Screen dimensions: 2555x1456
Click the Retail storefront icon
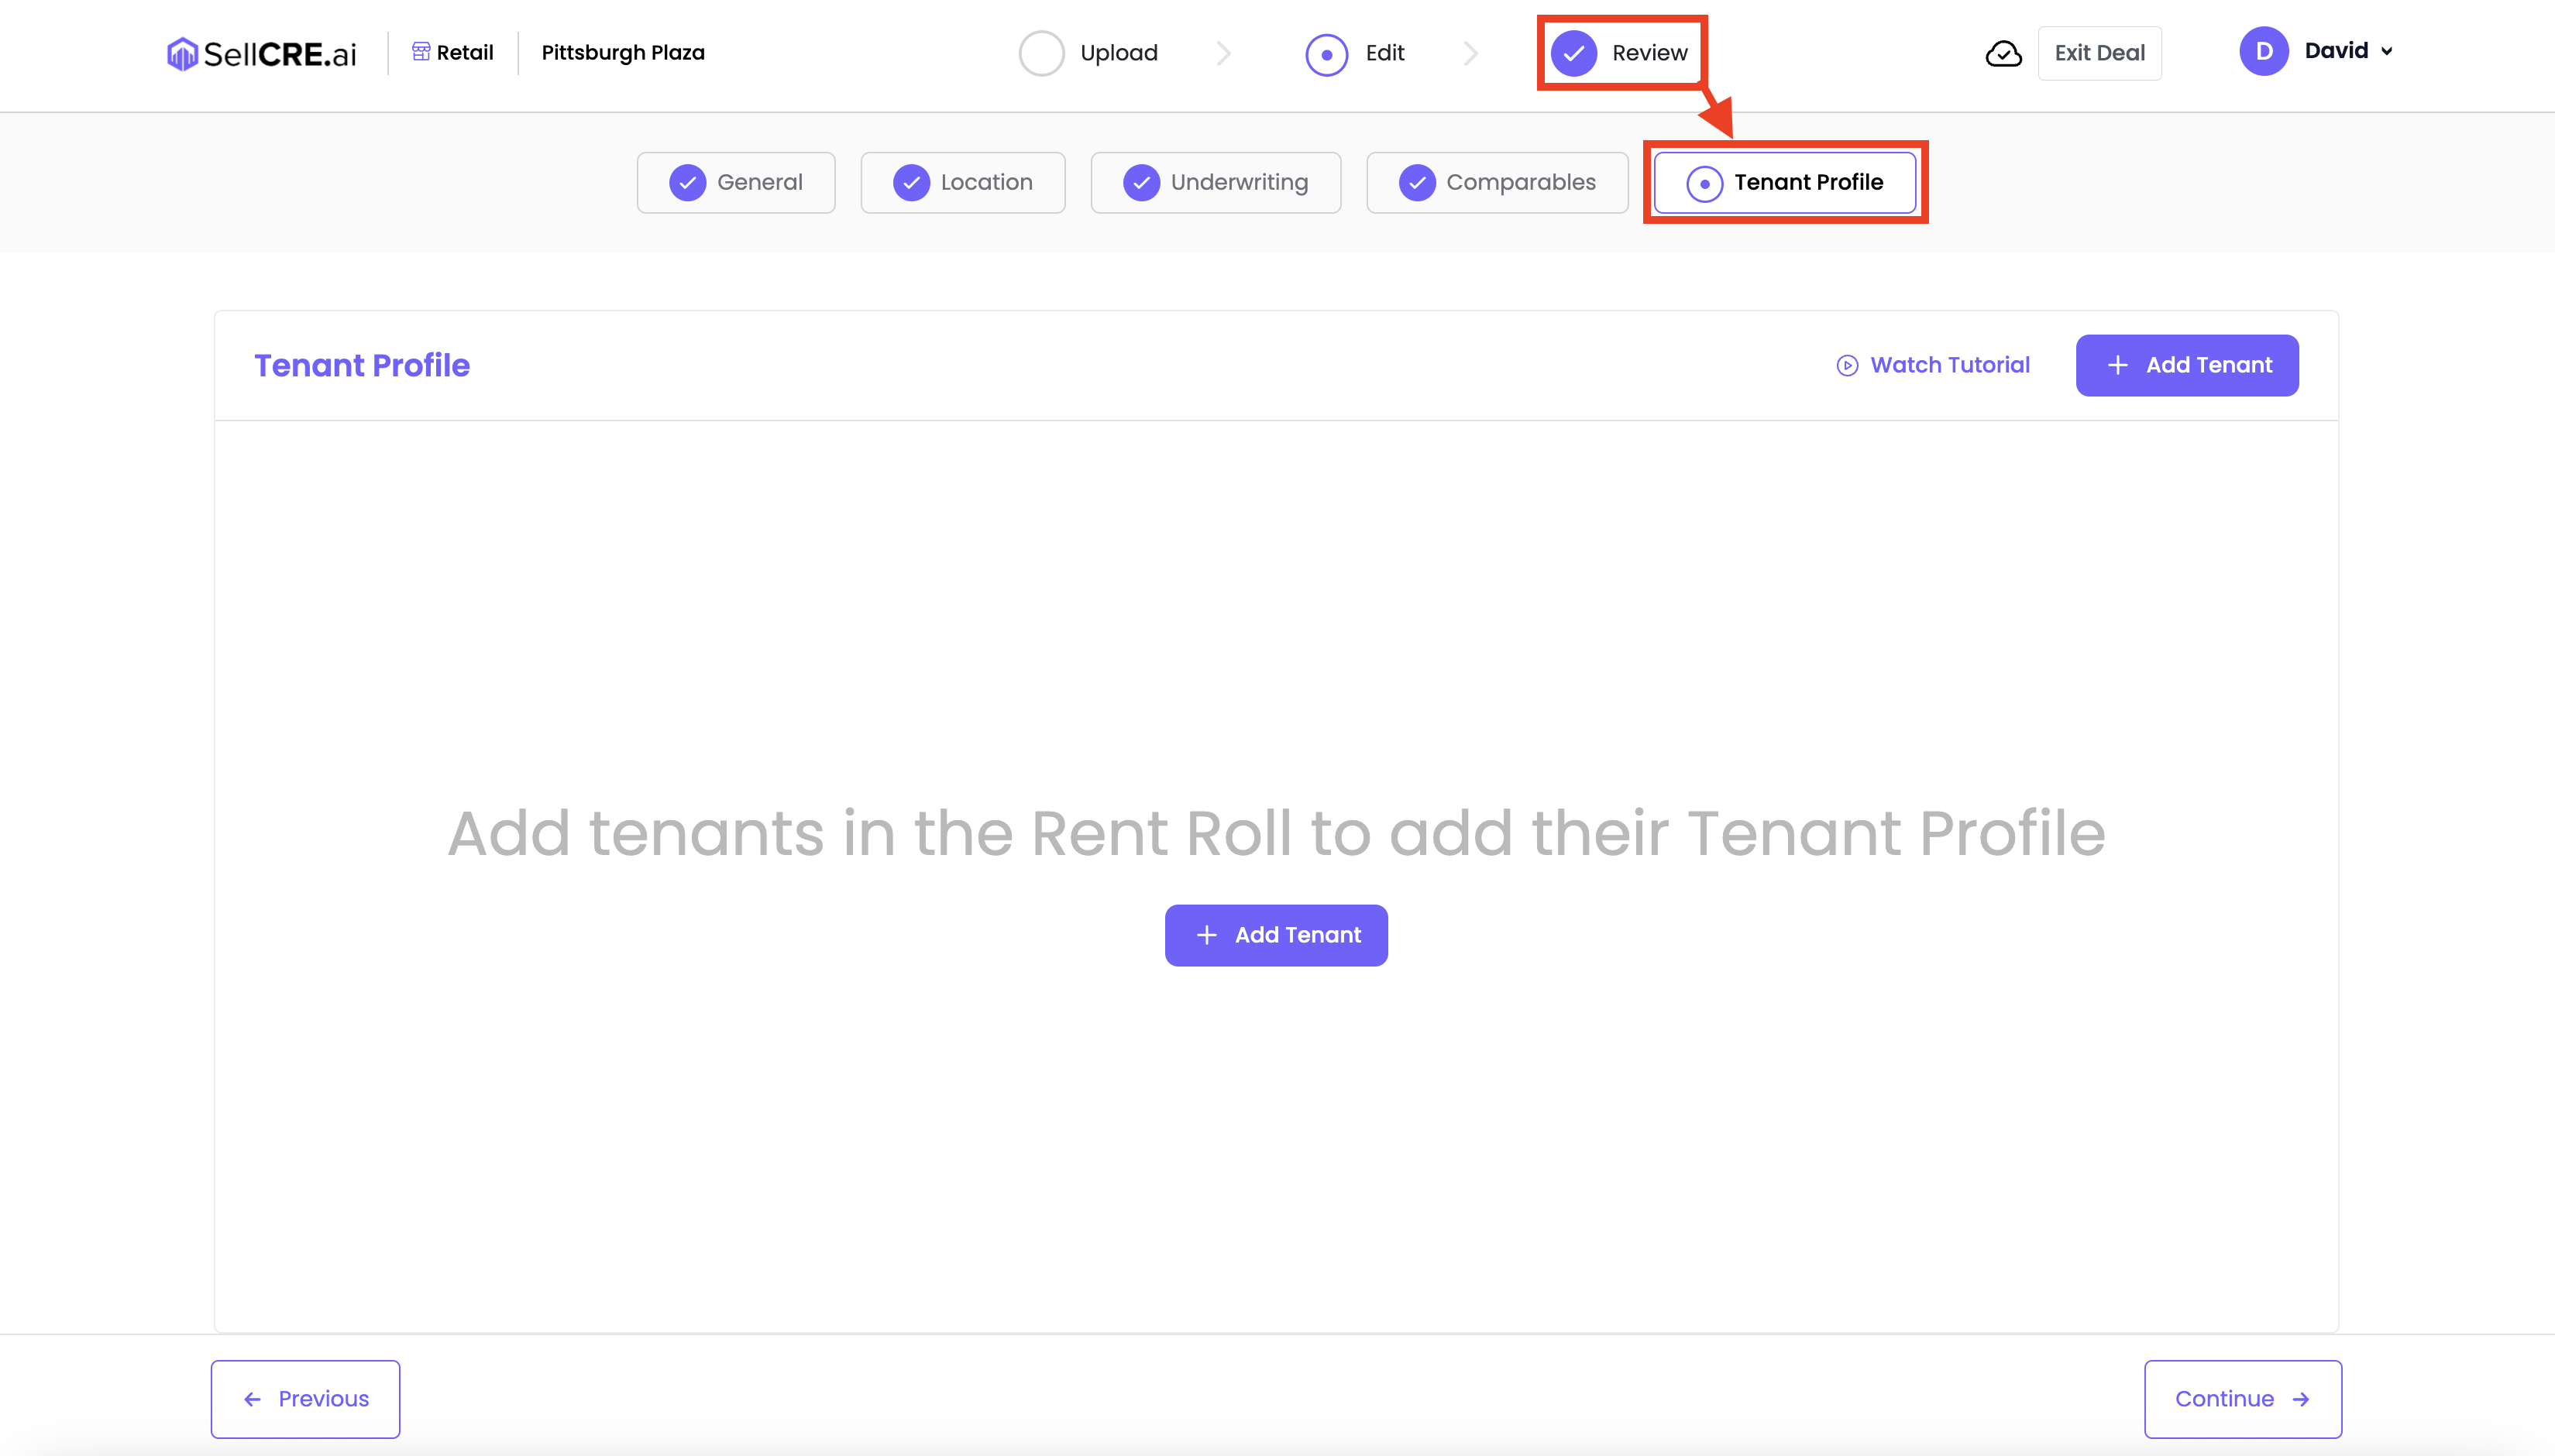tap(421, 52)
